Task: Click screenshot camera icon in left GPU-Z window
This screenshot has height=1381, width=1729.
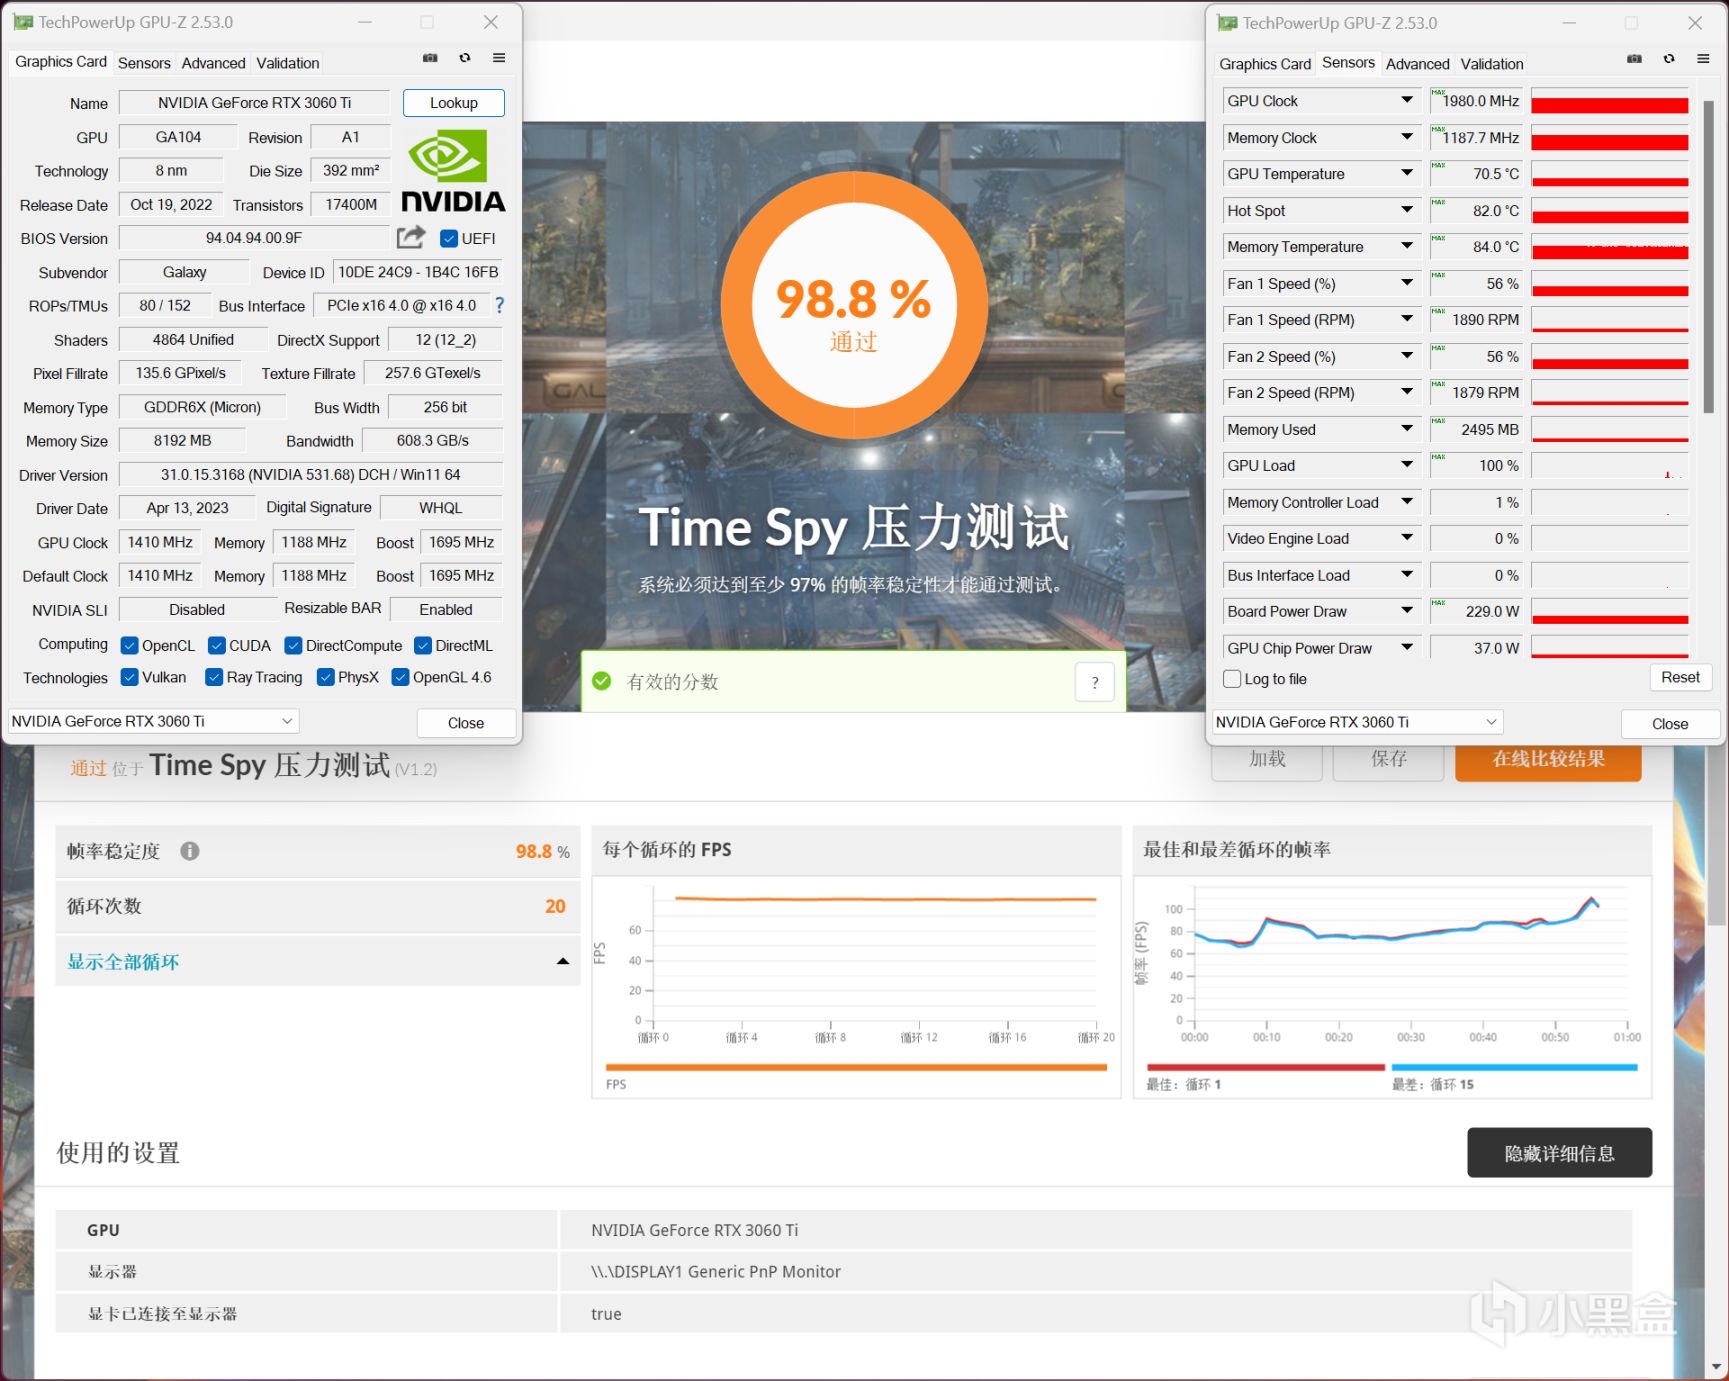Action: (430, 58)
